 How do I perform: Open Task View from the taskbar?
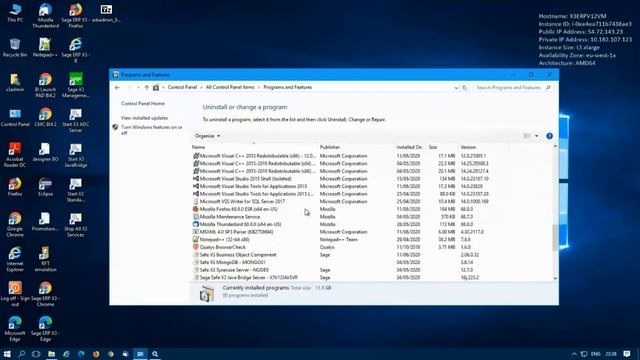[36, 354]
